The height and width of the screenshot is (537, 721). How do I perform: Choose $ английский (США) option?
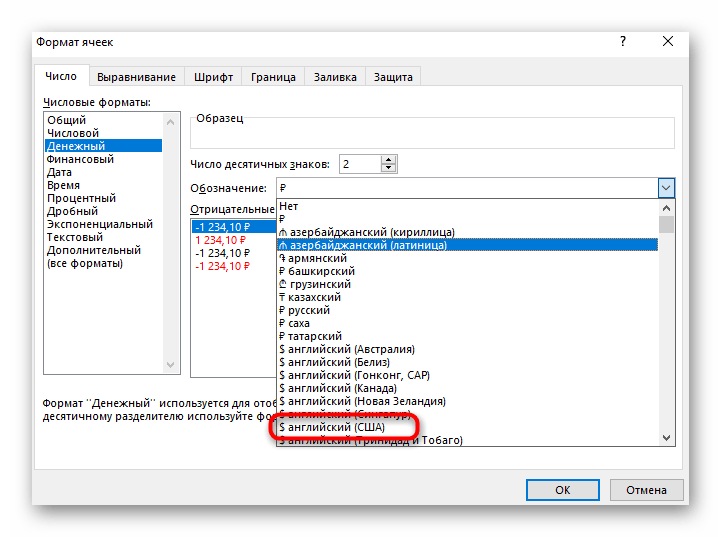tap(467, 427)
